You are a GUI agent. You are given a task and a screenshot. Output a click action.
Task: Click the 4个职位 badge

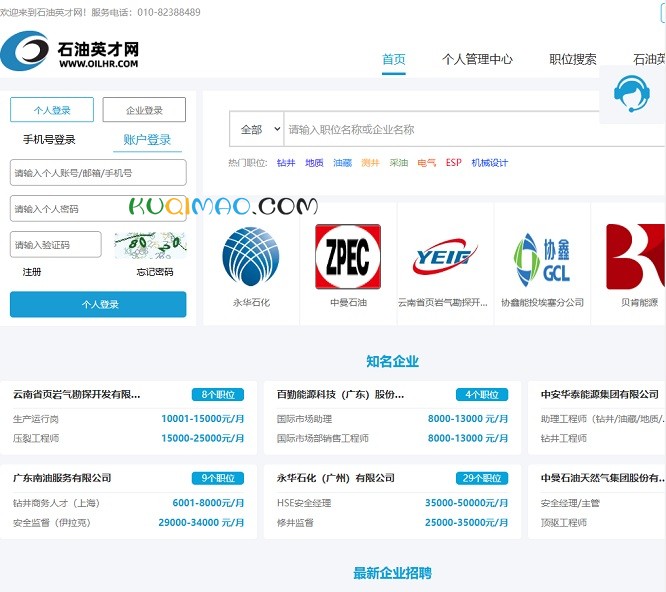coord(482,395)
